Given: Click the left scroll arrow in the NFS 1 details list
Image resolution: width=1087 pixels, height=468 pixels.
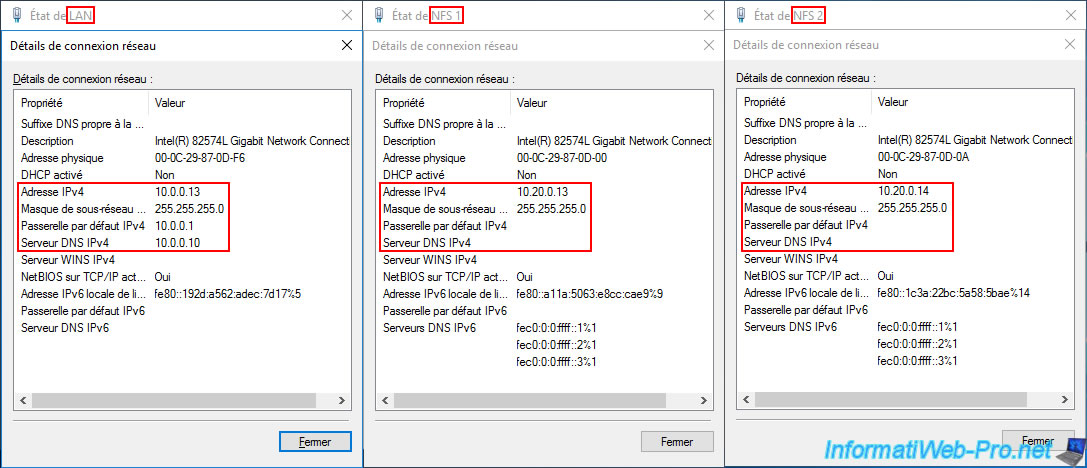Looking at the screenshot, I should 385,401.
